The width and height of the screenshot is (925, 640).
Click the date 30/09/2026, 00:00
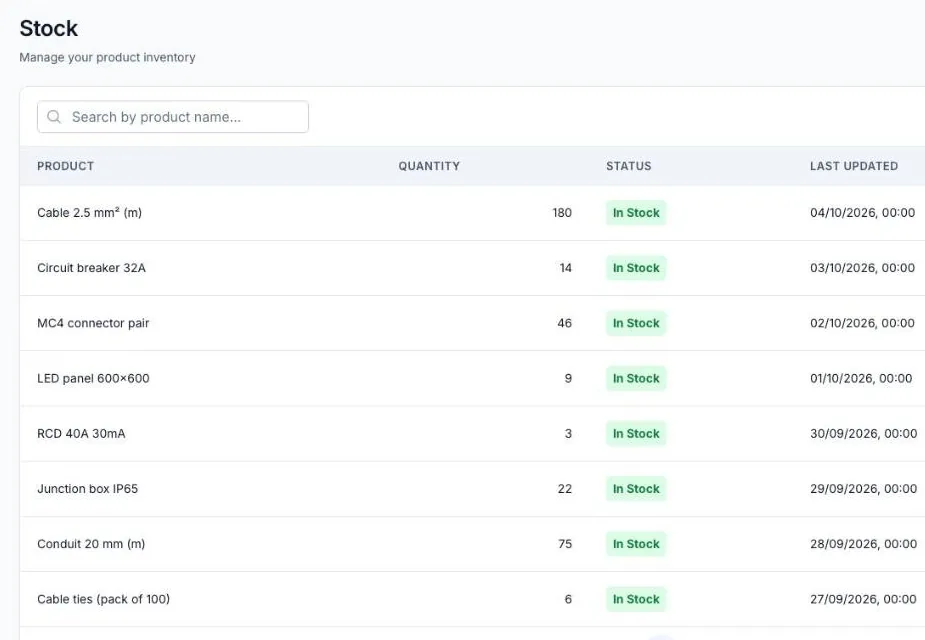point(864,434)
